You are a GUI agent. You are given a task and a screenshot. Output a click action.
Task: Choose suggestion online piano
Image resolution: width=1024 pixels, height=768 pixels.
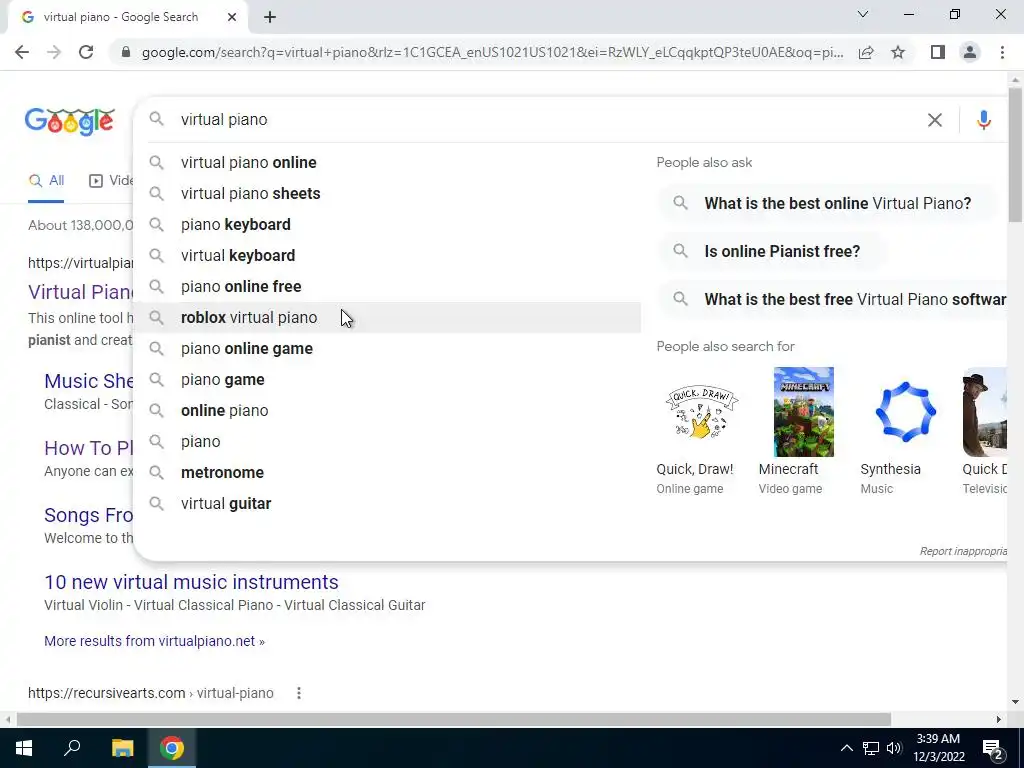point(387,411)
